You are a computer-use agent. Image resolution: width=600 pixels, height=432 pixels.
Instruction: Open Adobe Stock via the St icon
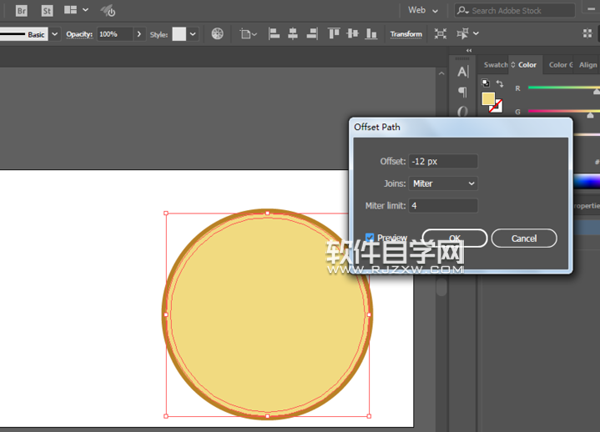click(x=46, y=10)
